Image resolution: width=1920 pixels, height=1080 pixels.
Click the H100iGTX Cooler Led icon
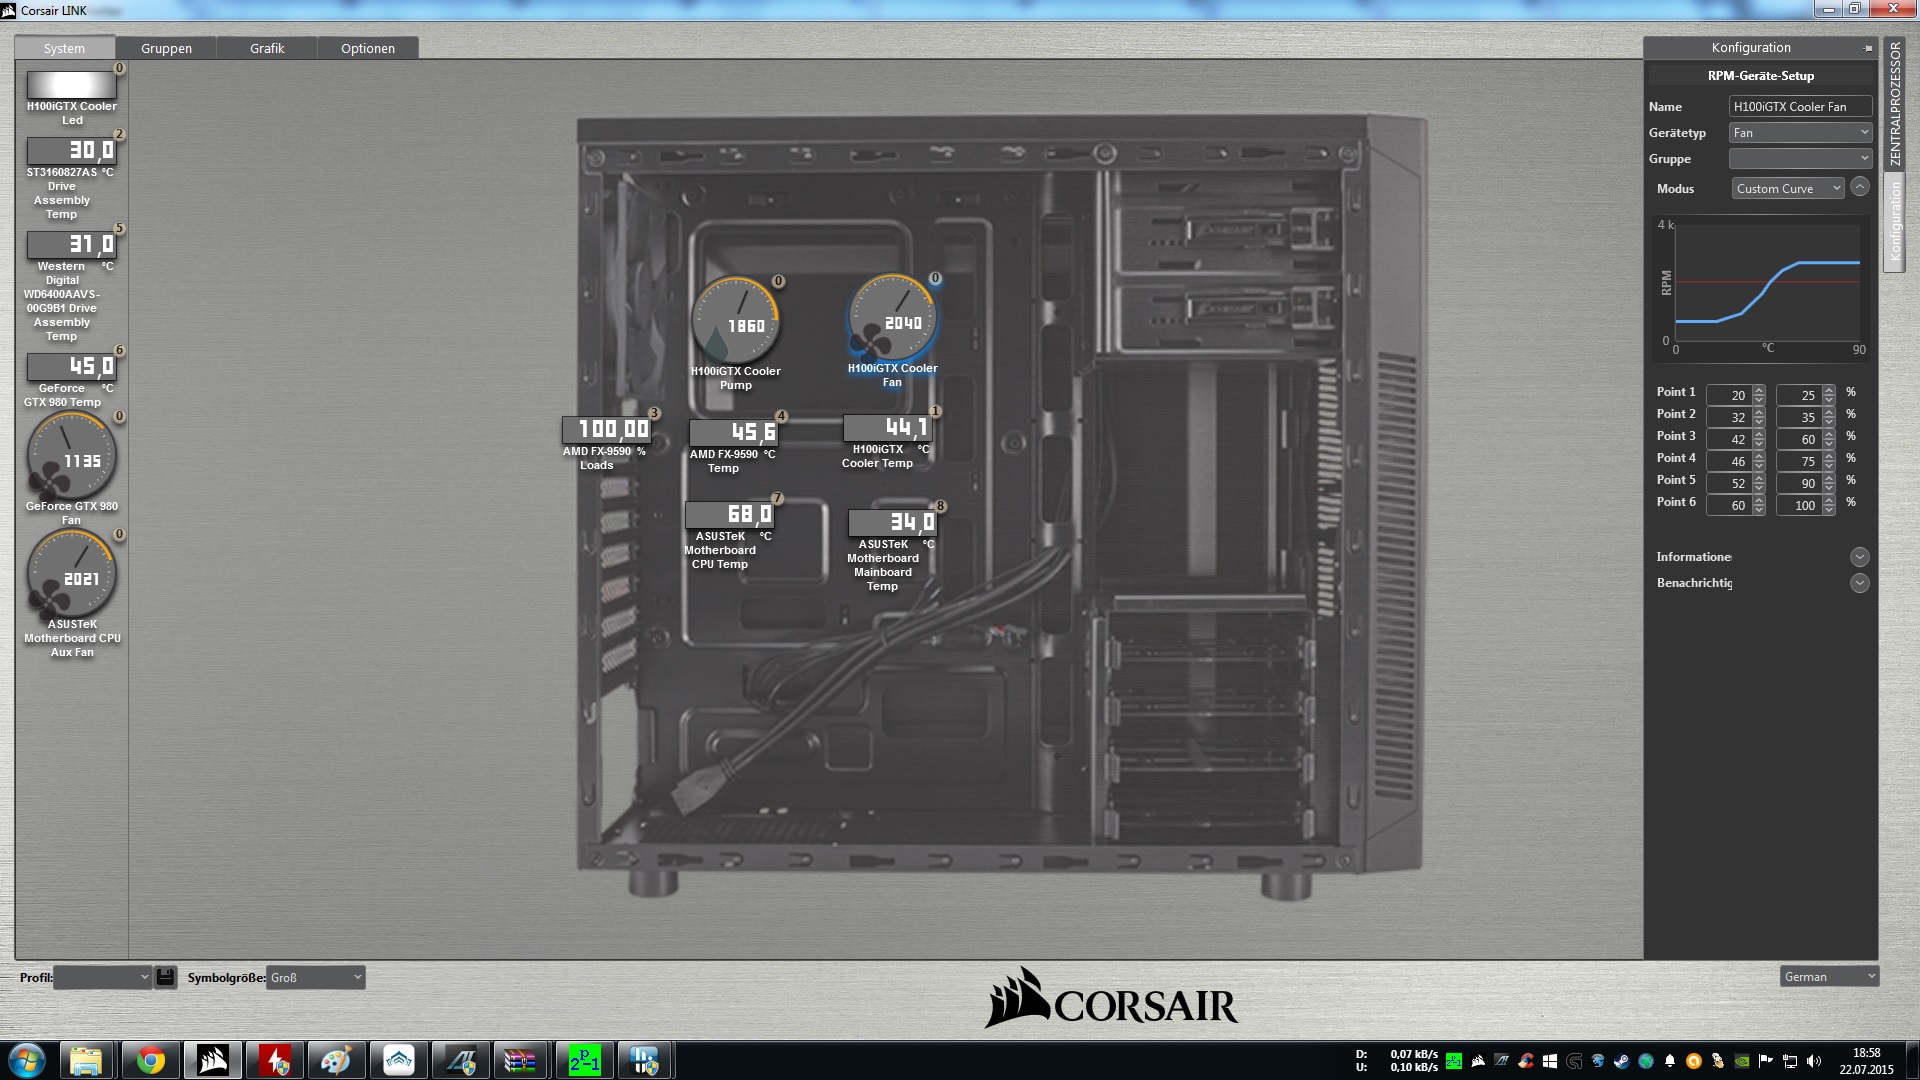coord(71,84)
